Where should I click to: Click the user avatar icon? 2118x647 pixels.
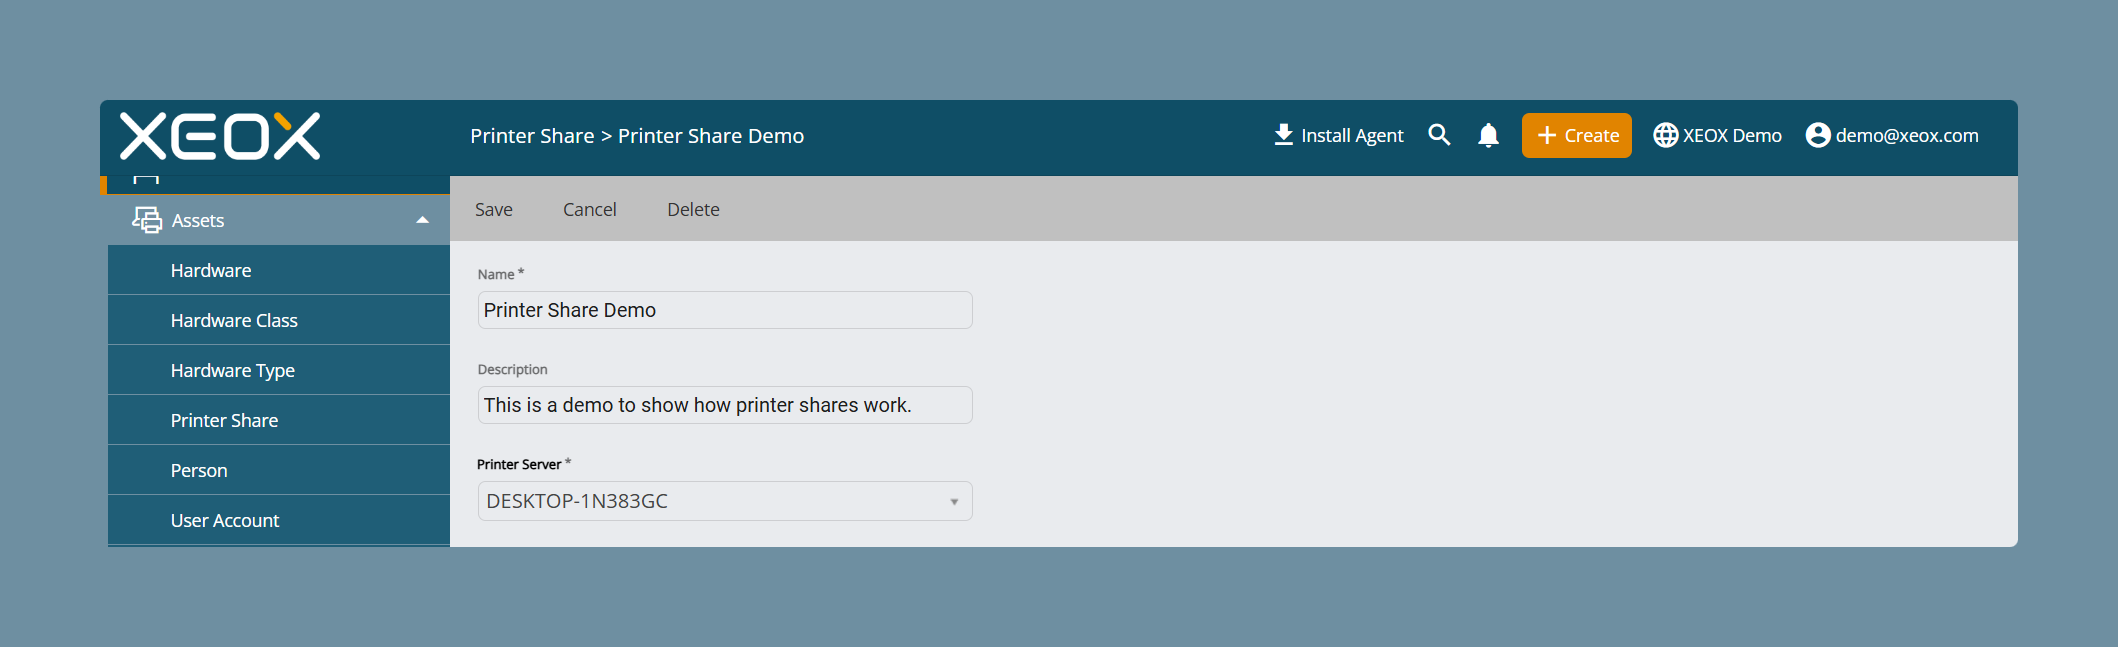(1818, 135)
